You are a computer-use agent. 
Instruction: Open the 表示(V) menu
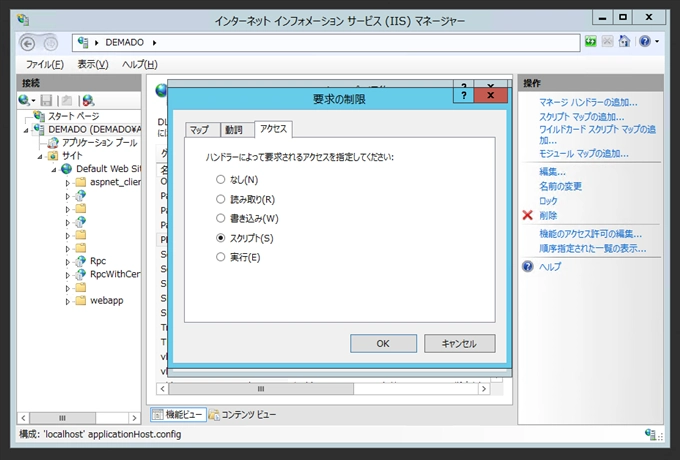tap(93, 65)
